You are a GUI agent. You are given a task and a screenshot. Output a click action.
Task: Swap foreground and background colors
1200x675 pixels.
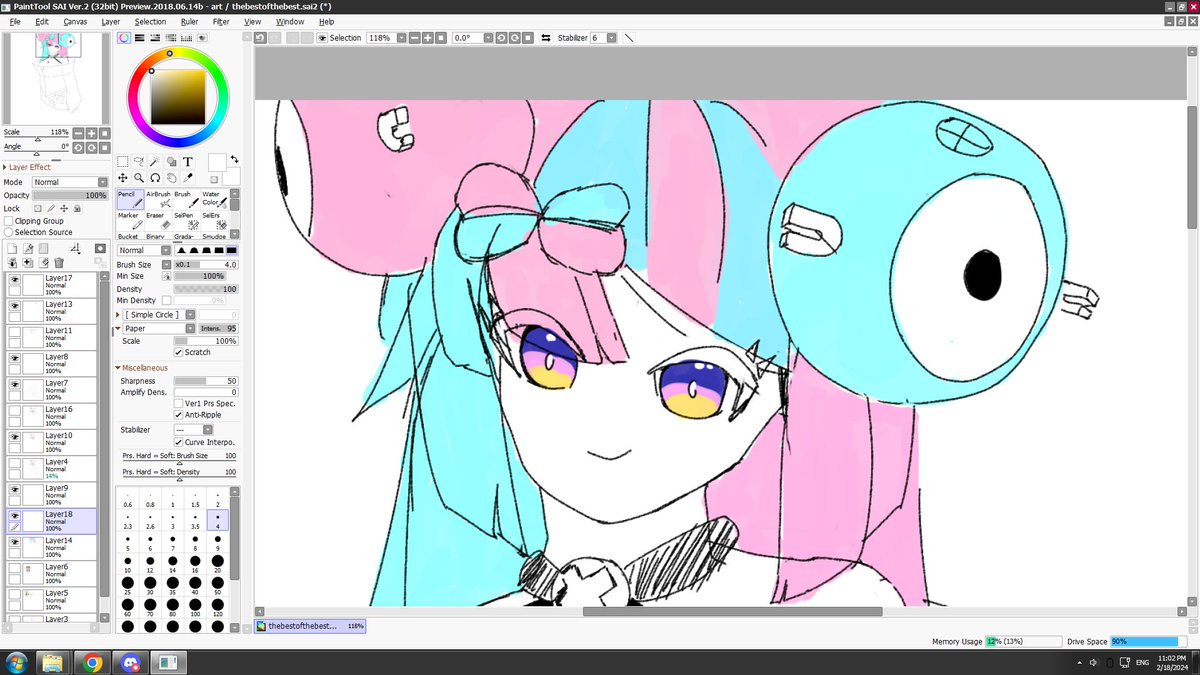[234, 159]
